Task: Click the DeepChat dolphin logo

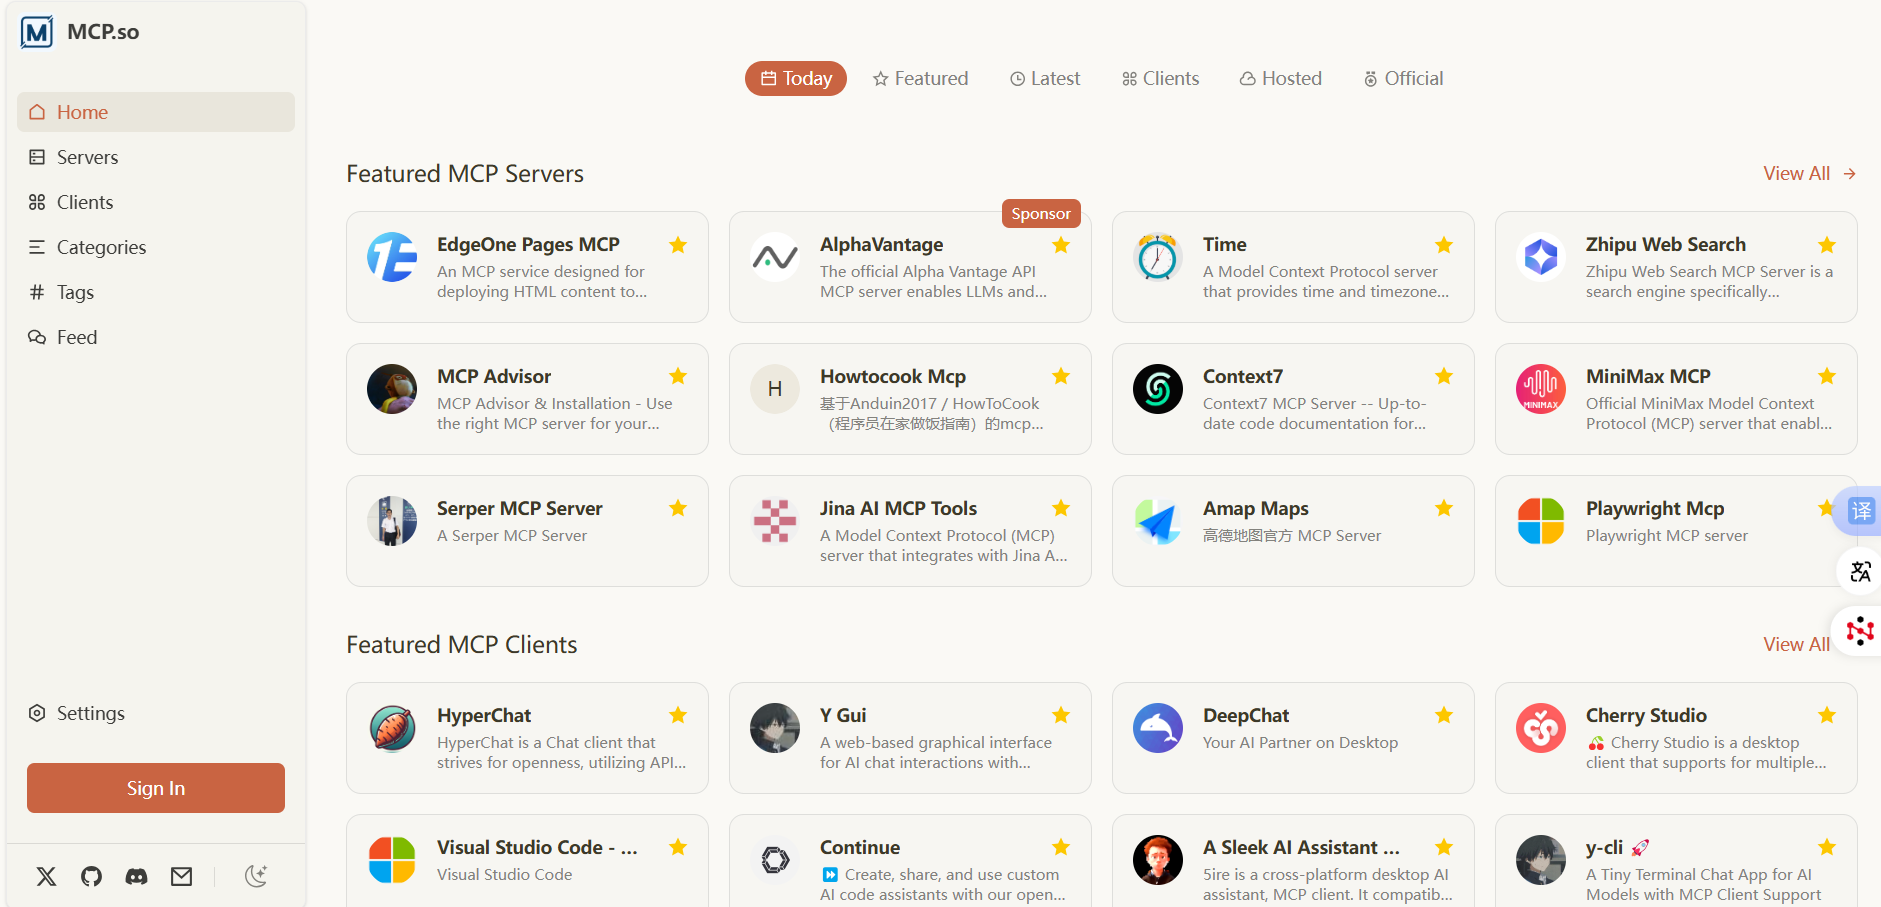Action: (x=1158, y=728)
